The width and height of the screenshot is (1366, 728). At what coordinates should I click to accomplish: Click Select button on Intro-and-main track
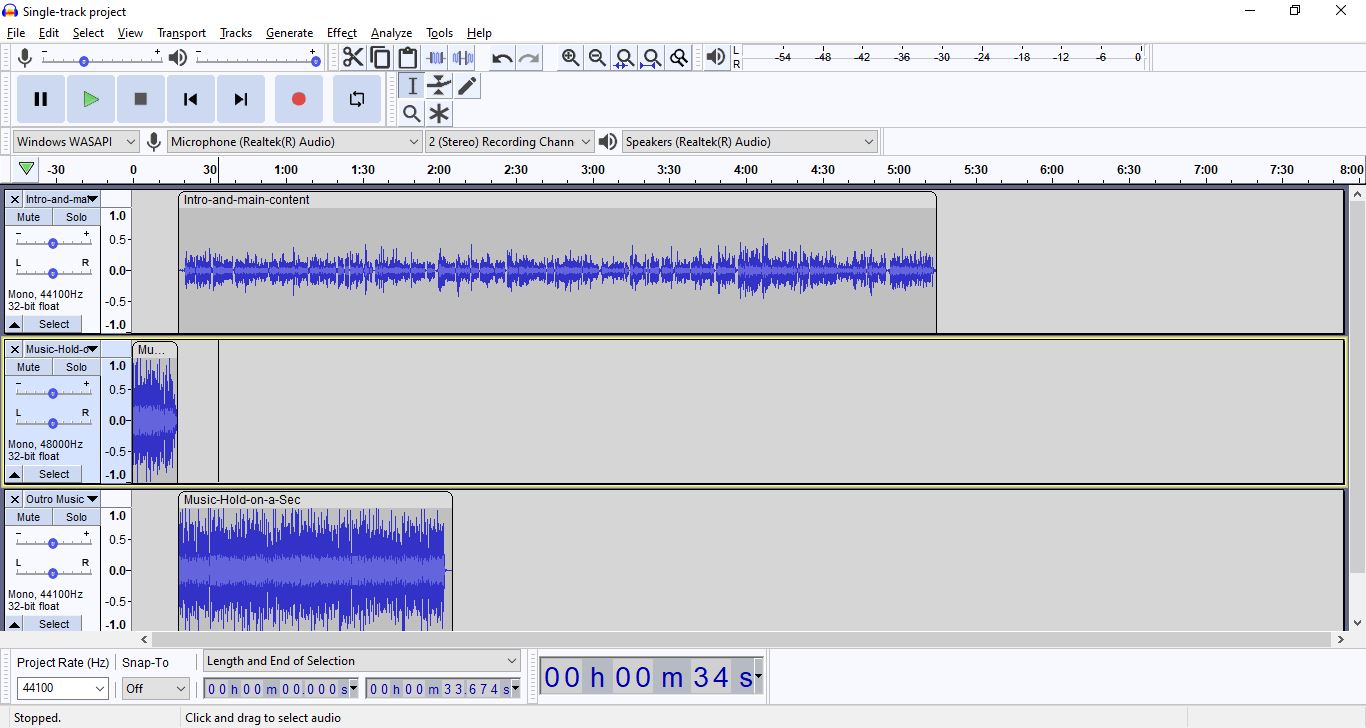coord(55,324)
